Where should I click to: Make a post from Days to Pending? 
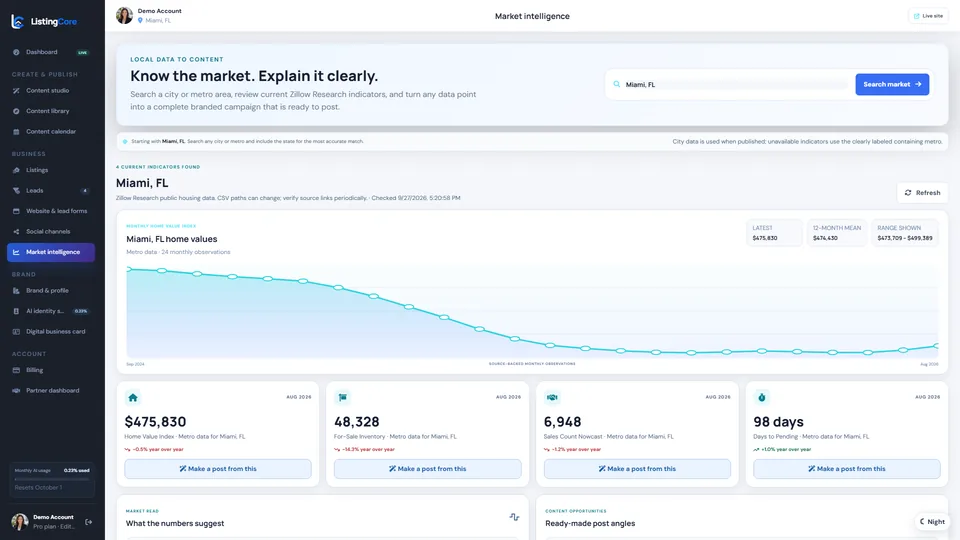(x=847, y=469)
